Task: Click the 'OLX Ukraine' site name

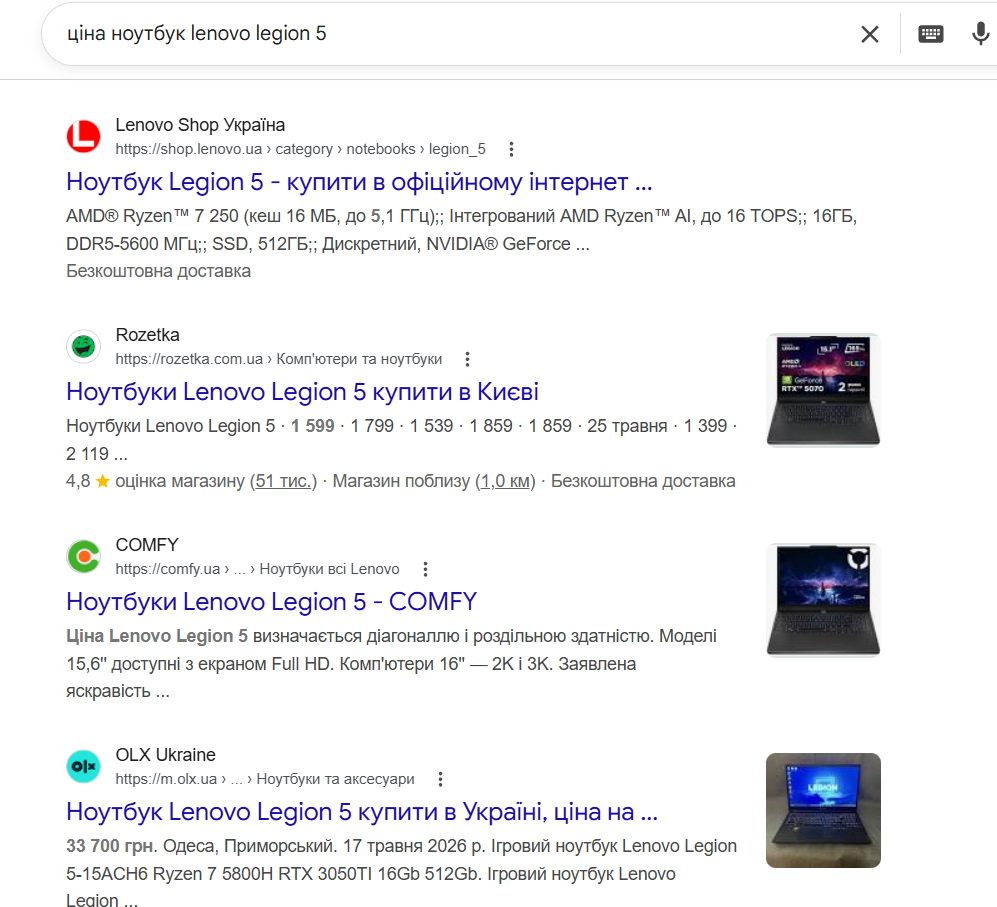Action: pos(165,754)
